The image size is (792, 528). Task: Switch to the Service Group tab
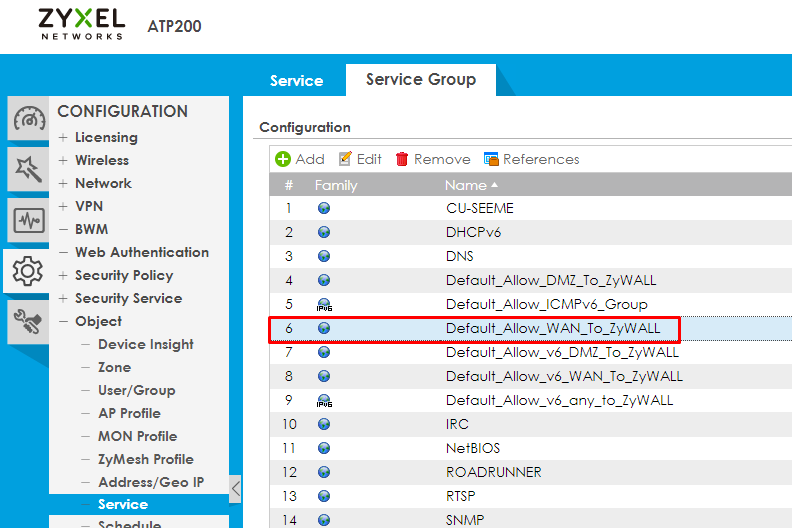pyautogui.click(x=421, y=79)
